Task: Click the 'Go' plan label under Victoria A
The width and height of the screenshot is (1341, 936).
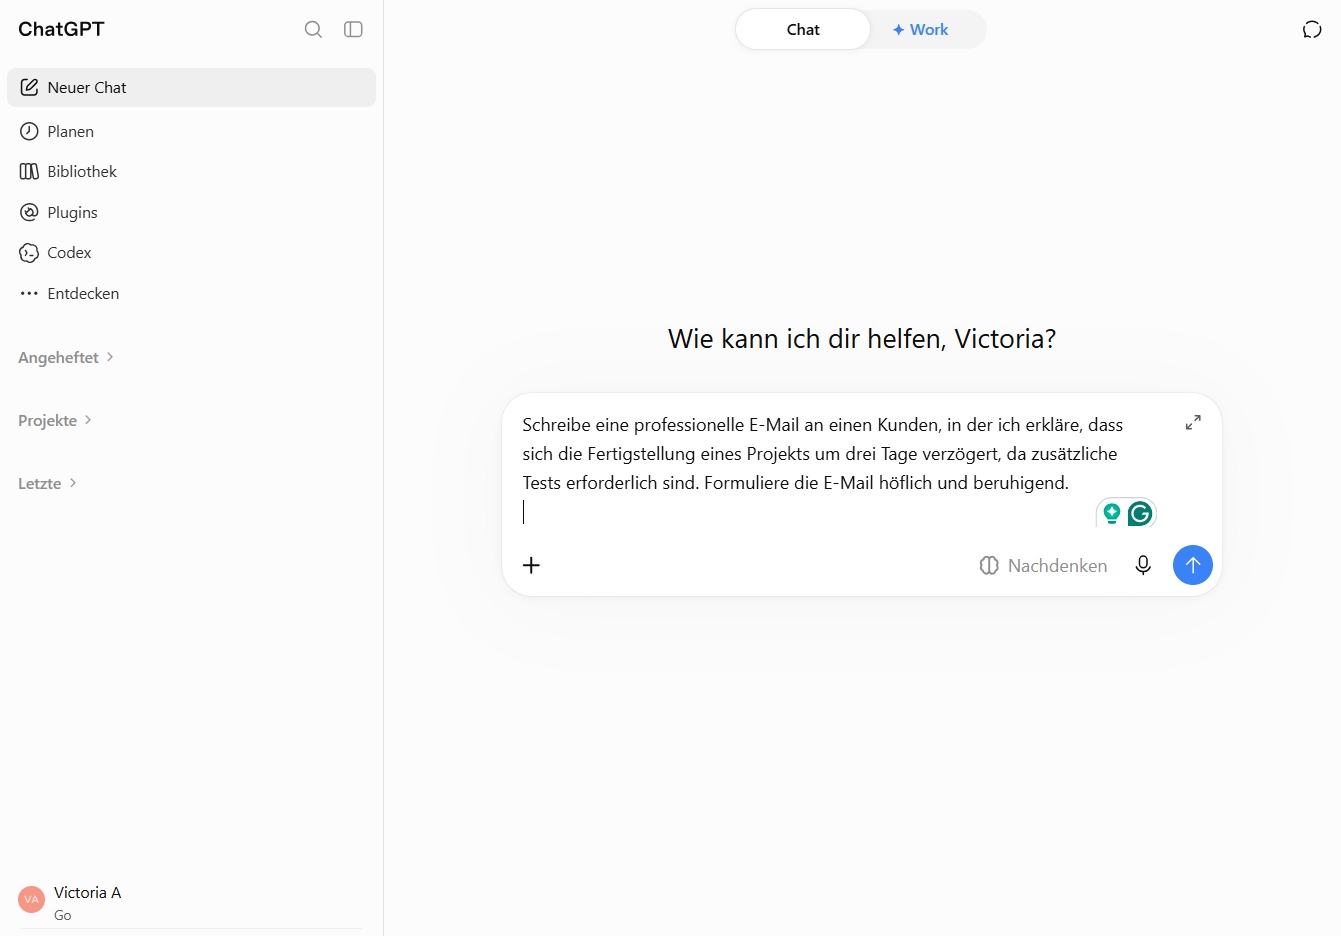Action: tap(62, 915)
